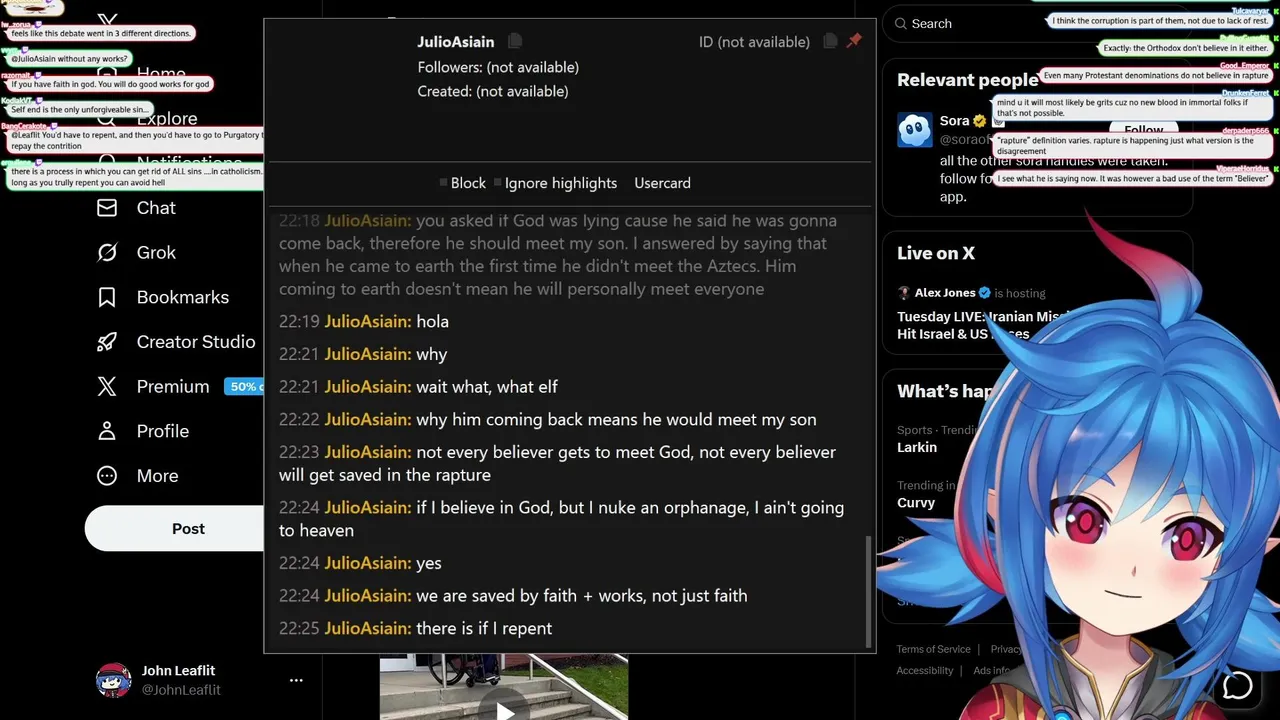Click the search magnifier icon
Image resolution: width=1280 pixels, height=720 pixels.
[901, 24]
